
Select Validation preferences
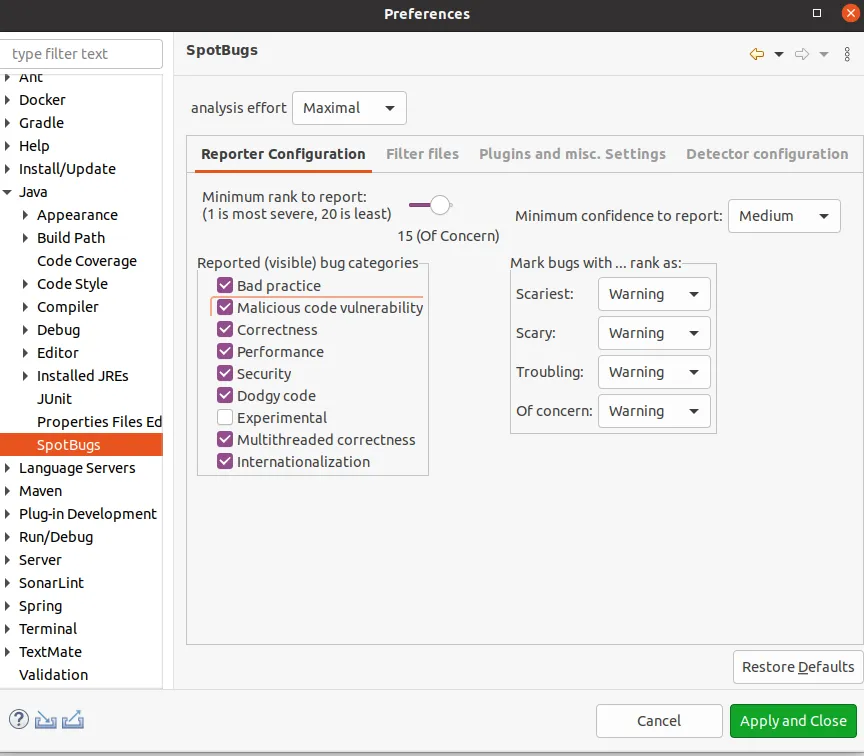pyautogui.click(x=53, y=675)
